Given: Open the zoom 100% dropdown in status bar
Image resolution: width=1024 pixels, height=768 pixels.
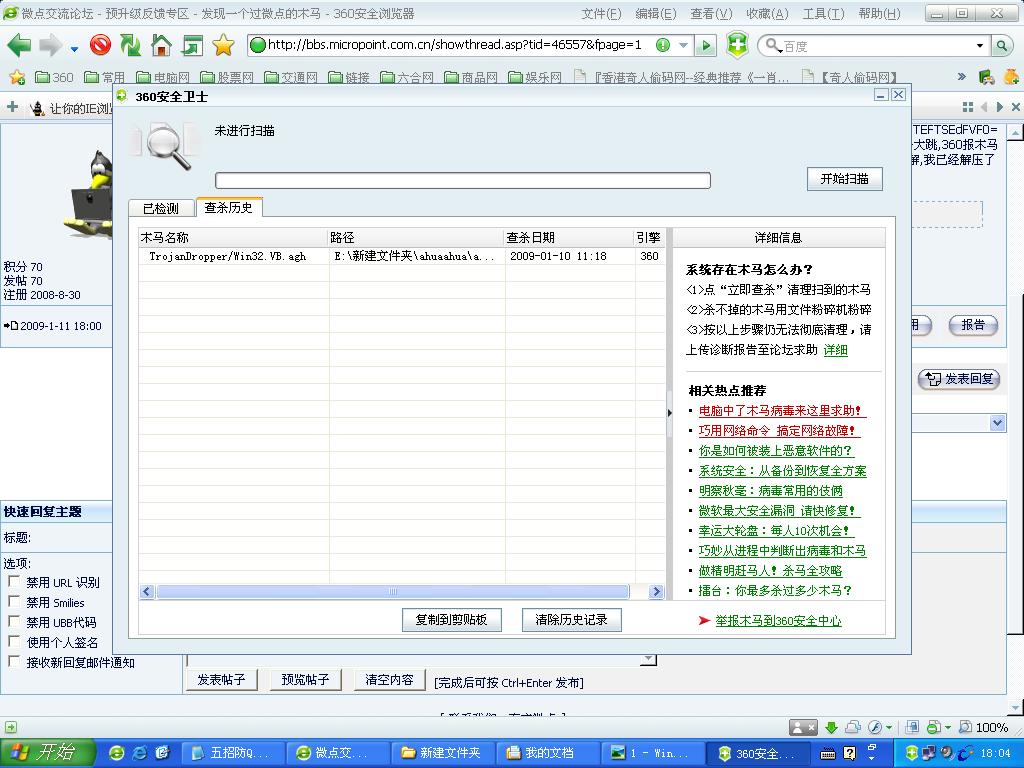Looking at the screenshot, I should 983,727.
